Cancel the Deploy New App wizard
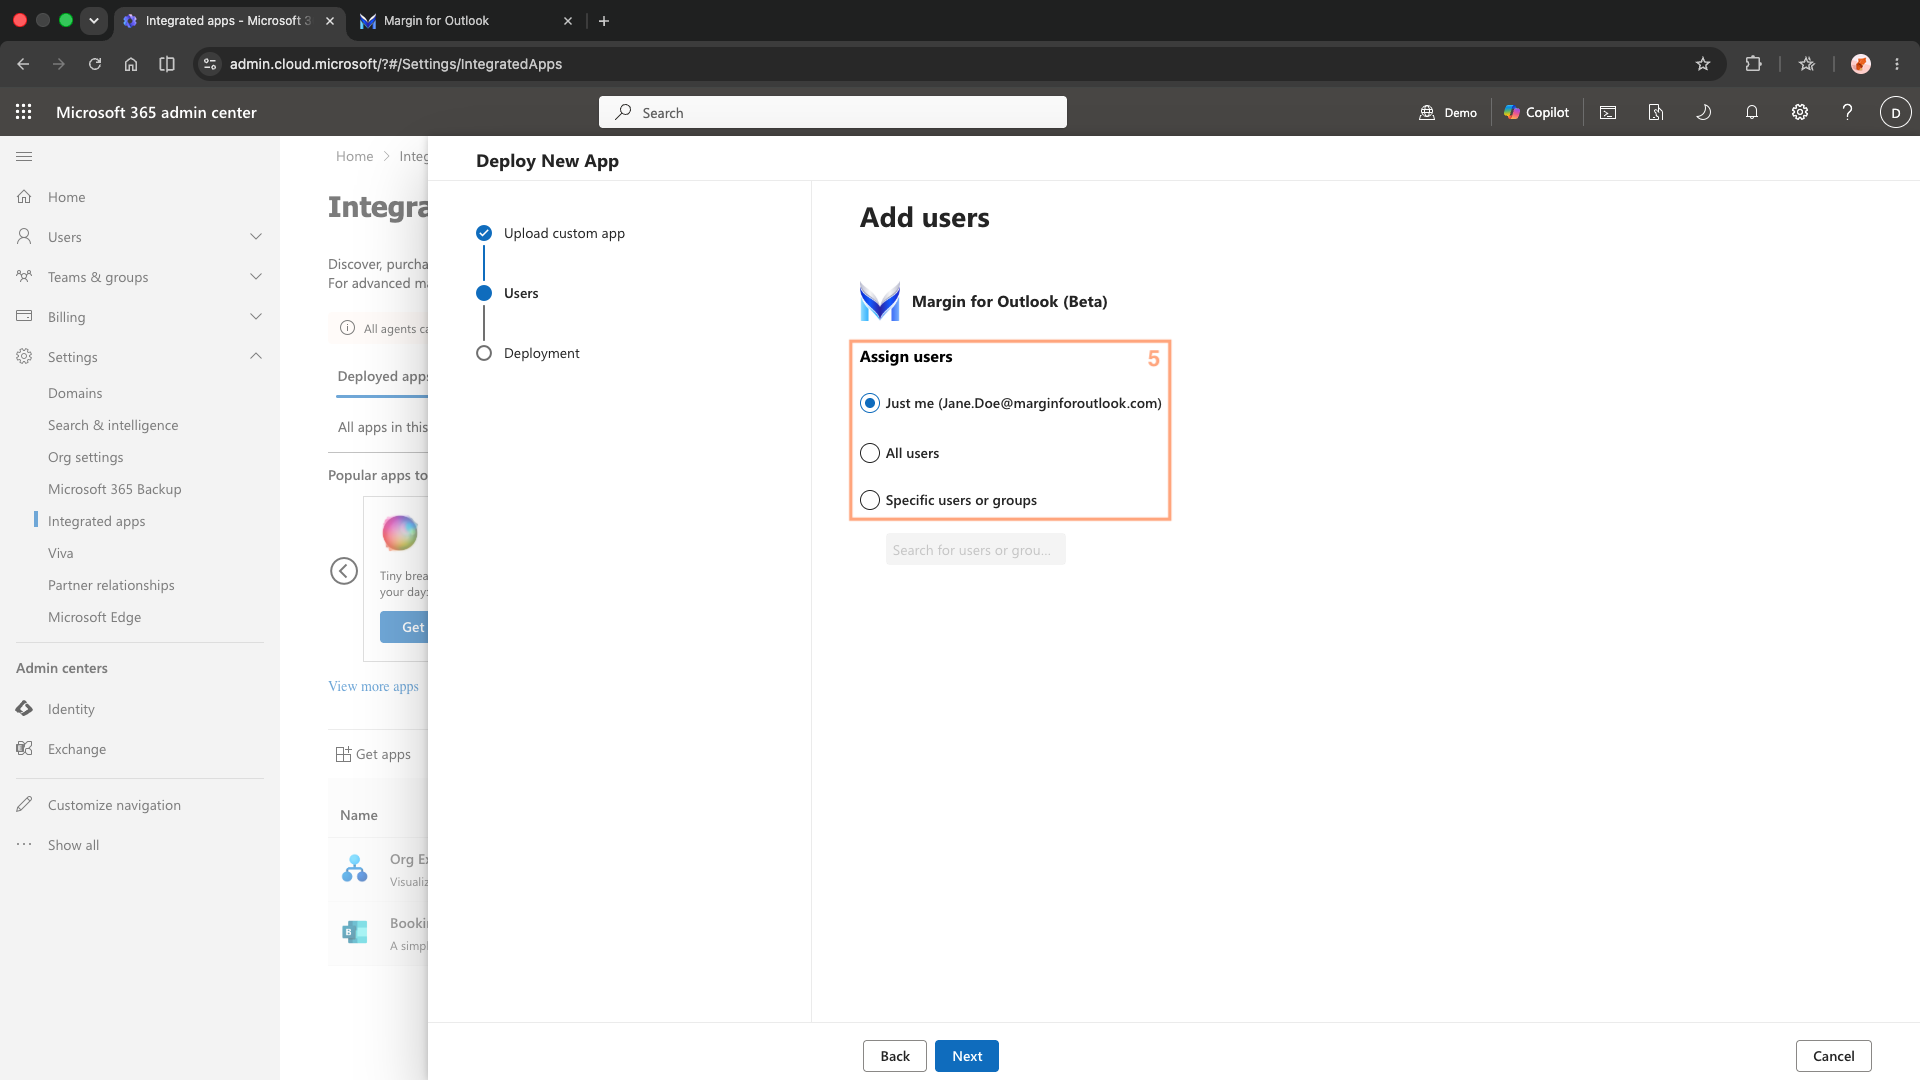 (x=1834, y=1056)
